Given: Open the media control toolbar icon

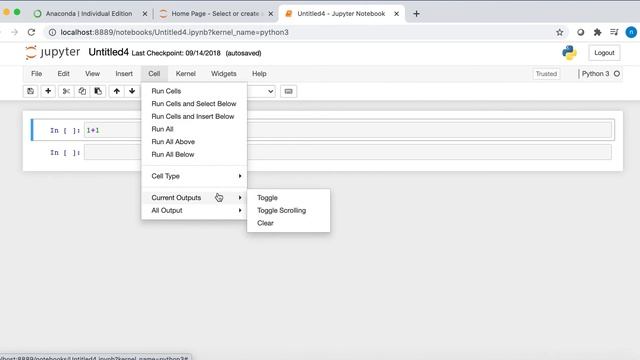Looking at the screenshot, I should pos(614,32).
